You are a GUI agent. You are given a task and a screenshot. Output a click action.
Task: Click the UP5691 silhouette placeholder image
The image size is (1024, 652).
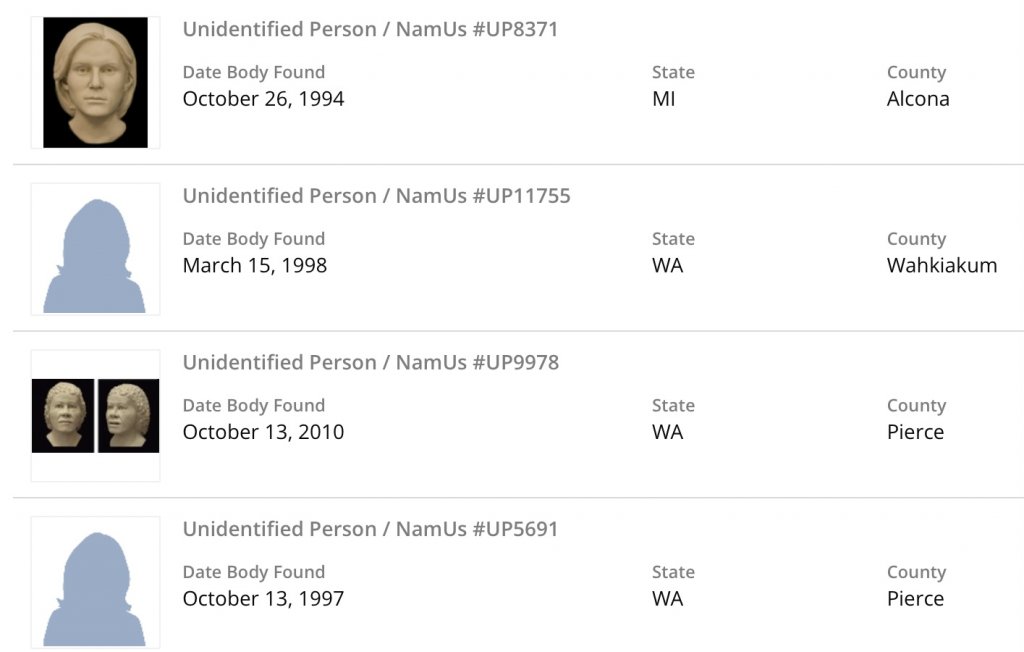(x=95, y=582)
